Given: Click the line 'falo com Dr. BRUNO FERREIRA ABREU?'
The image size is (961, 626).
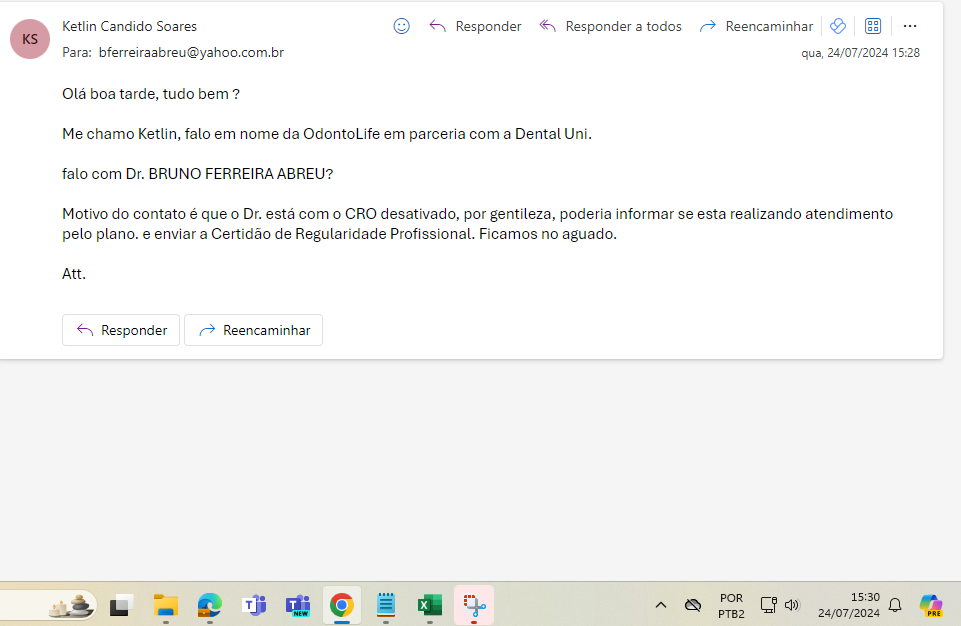Looking at the screenshot, I should [197, 174].
